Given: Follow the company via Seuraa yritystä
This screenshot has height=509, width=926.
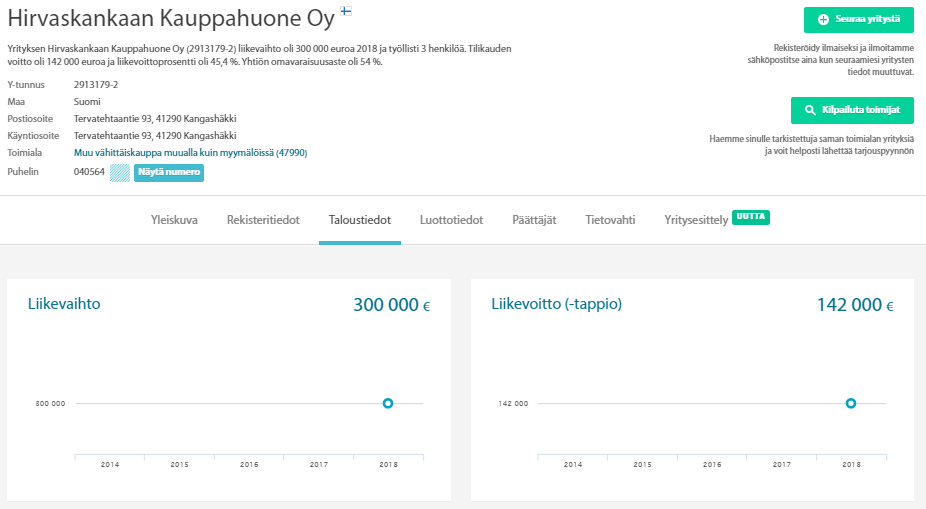Looking at the screenshot, I should (x=859, y=19).
